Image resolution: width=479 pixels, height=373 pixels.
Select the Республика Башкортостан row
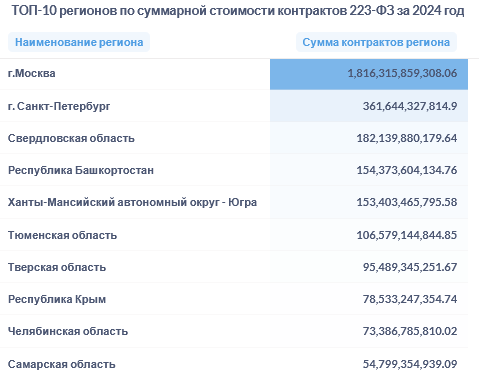click(234, 170)
